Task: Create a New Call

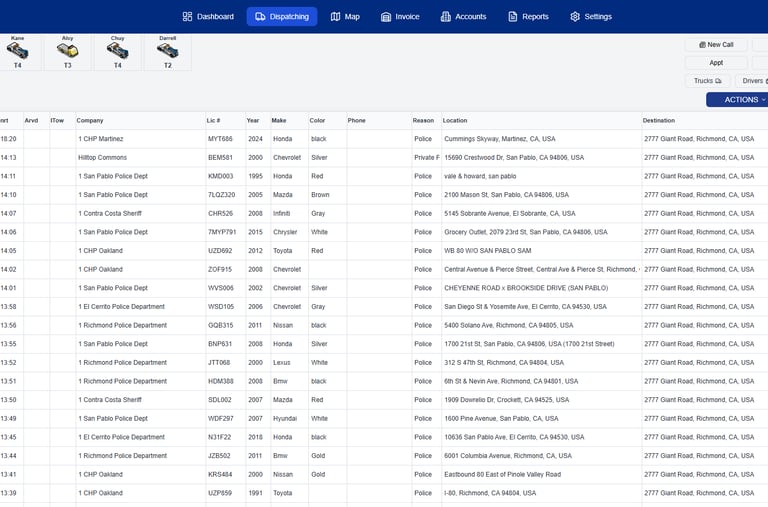Action: [716, 45]
